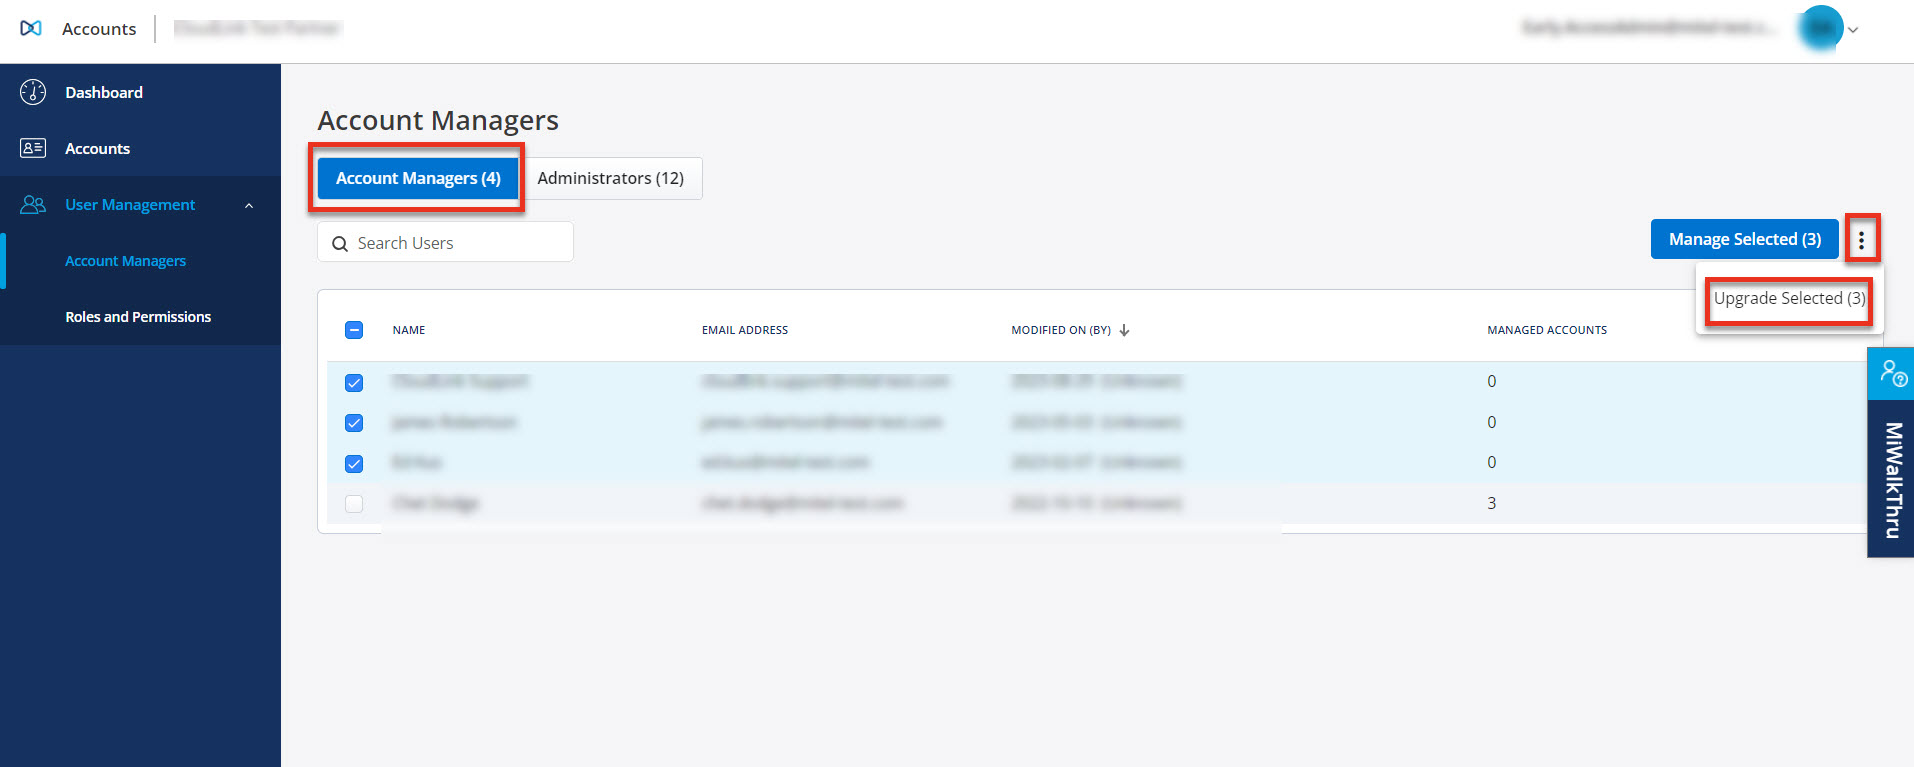Toggle the select-all checkbox in table header
The height and width of the screenshot is (767, 1914).
(x=354, y=330)
